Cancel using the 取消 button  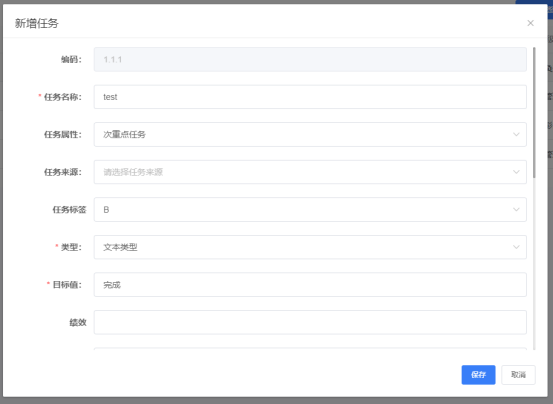[518, 375]
